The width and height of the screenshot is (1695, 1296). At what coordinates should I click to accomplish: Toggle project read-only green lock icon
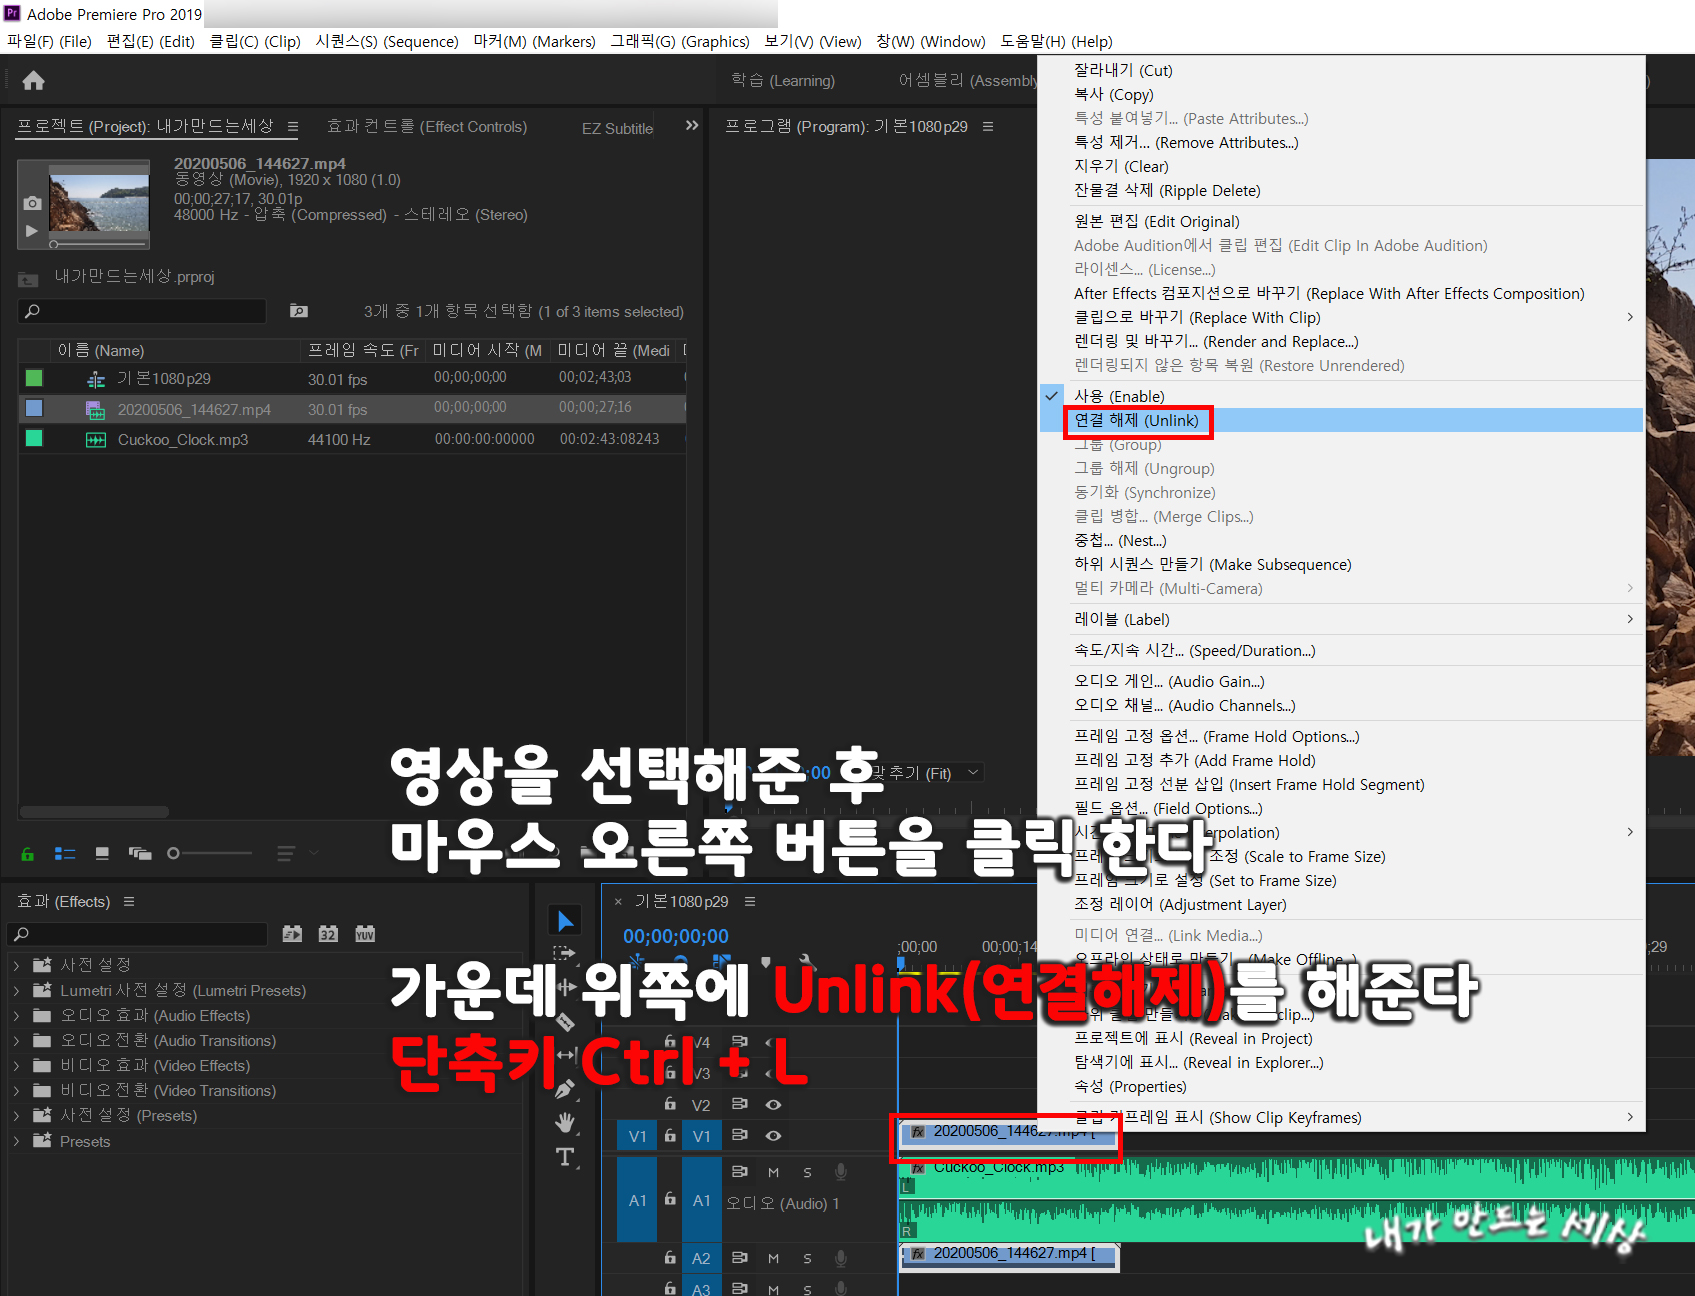tap(28, 854)
